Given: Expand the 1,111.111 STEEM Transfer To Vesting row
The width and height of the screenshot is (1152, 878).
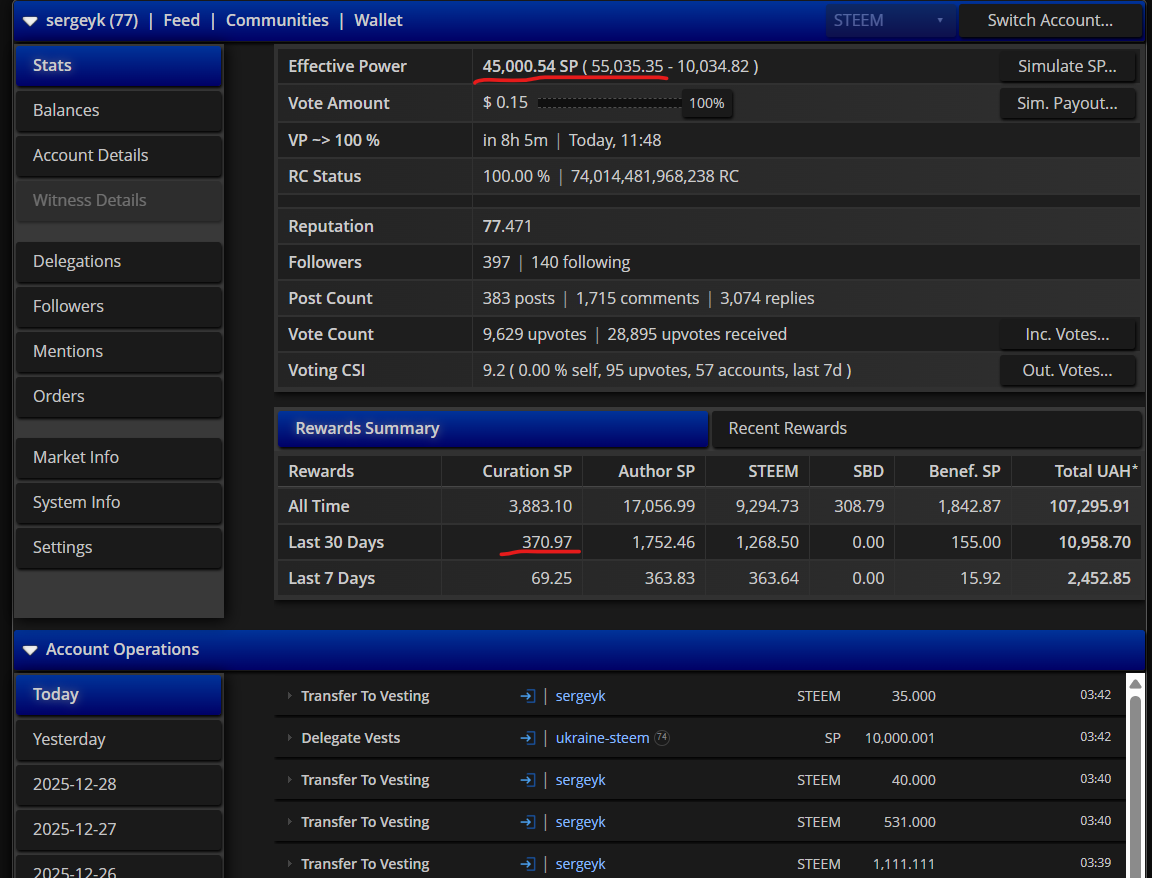Looking at the screenshot, I should click(289, 863).
